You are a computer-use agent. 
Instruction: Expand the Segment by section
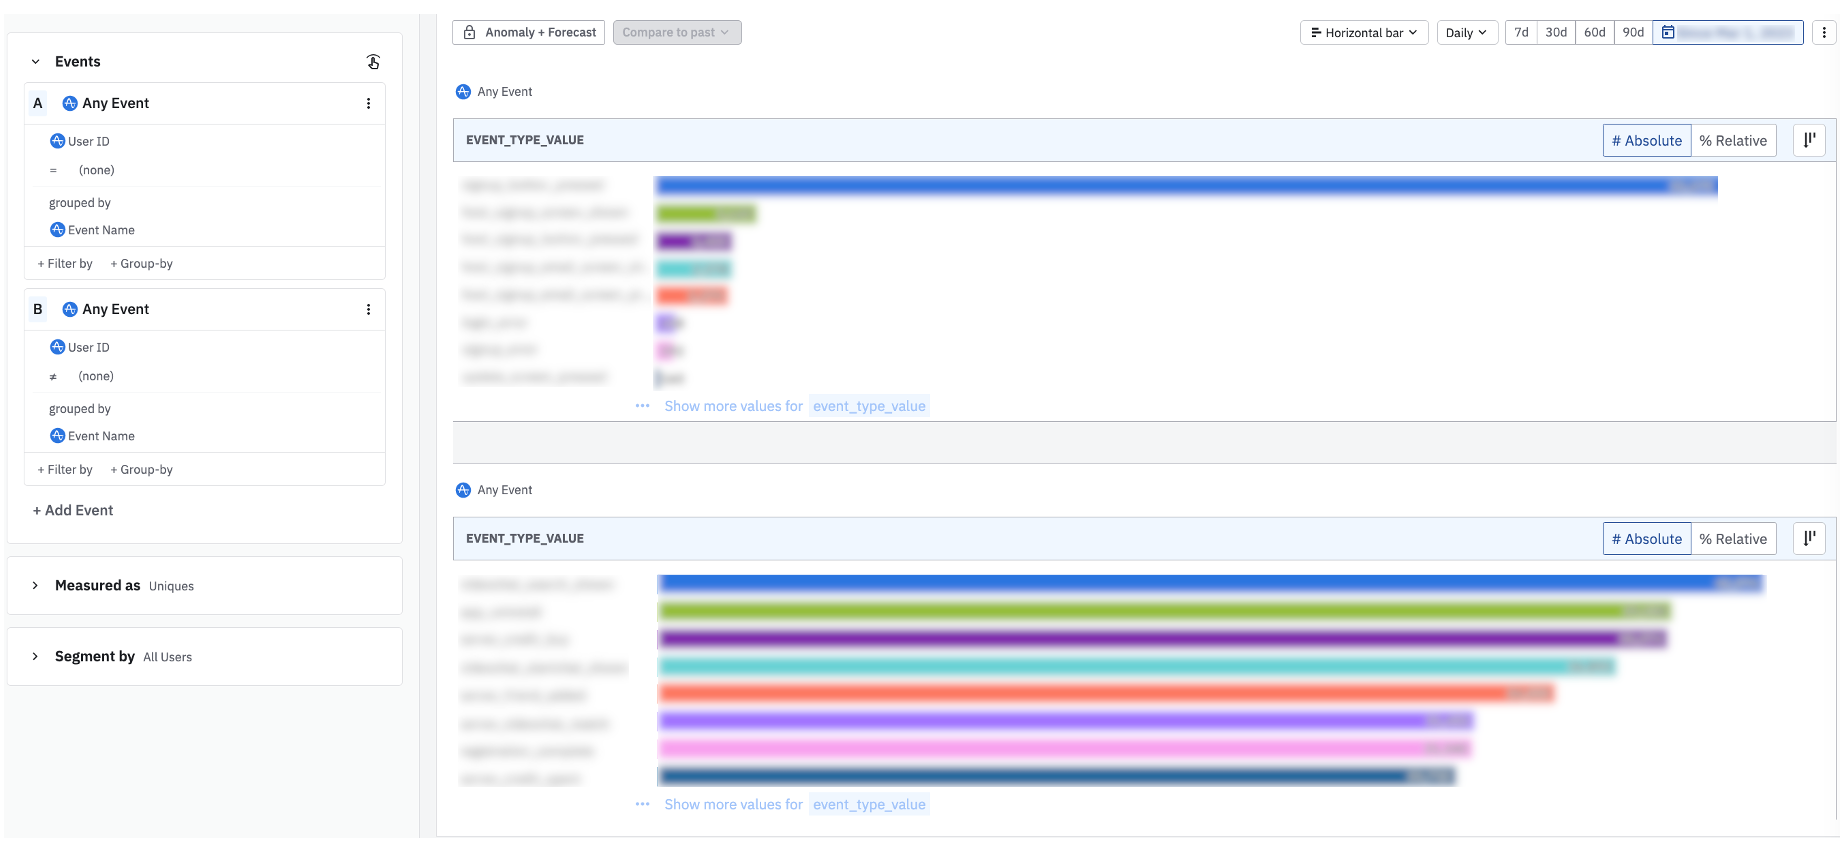[x=36, y=657]
